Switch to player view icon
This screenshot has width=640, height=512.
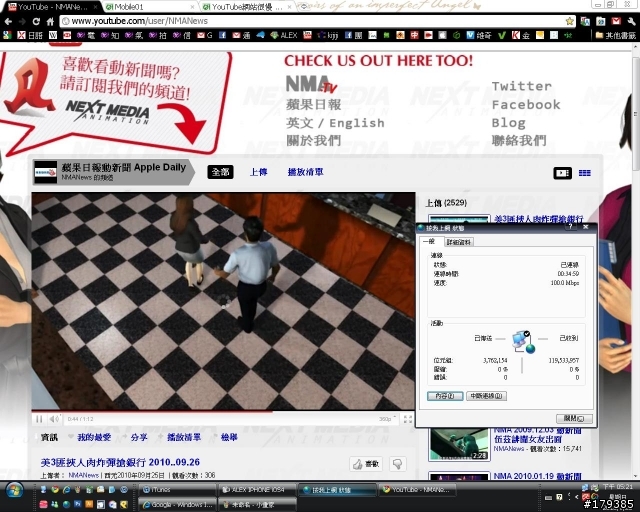pyautogui.click(x=562, y=173)
